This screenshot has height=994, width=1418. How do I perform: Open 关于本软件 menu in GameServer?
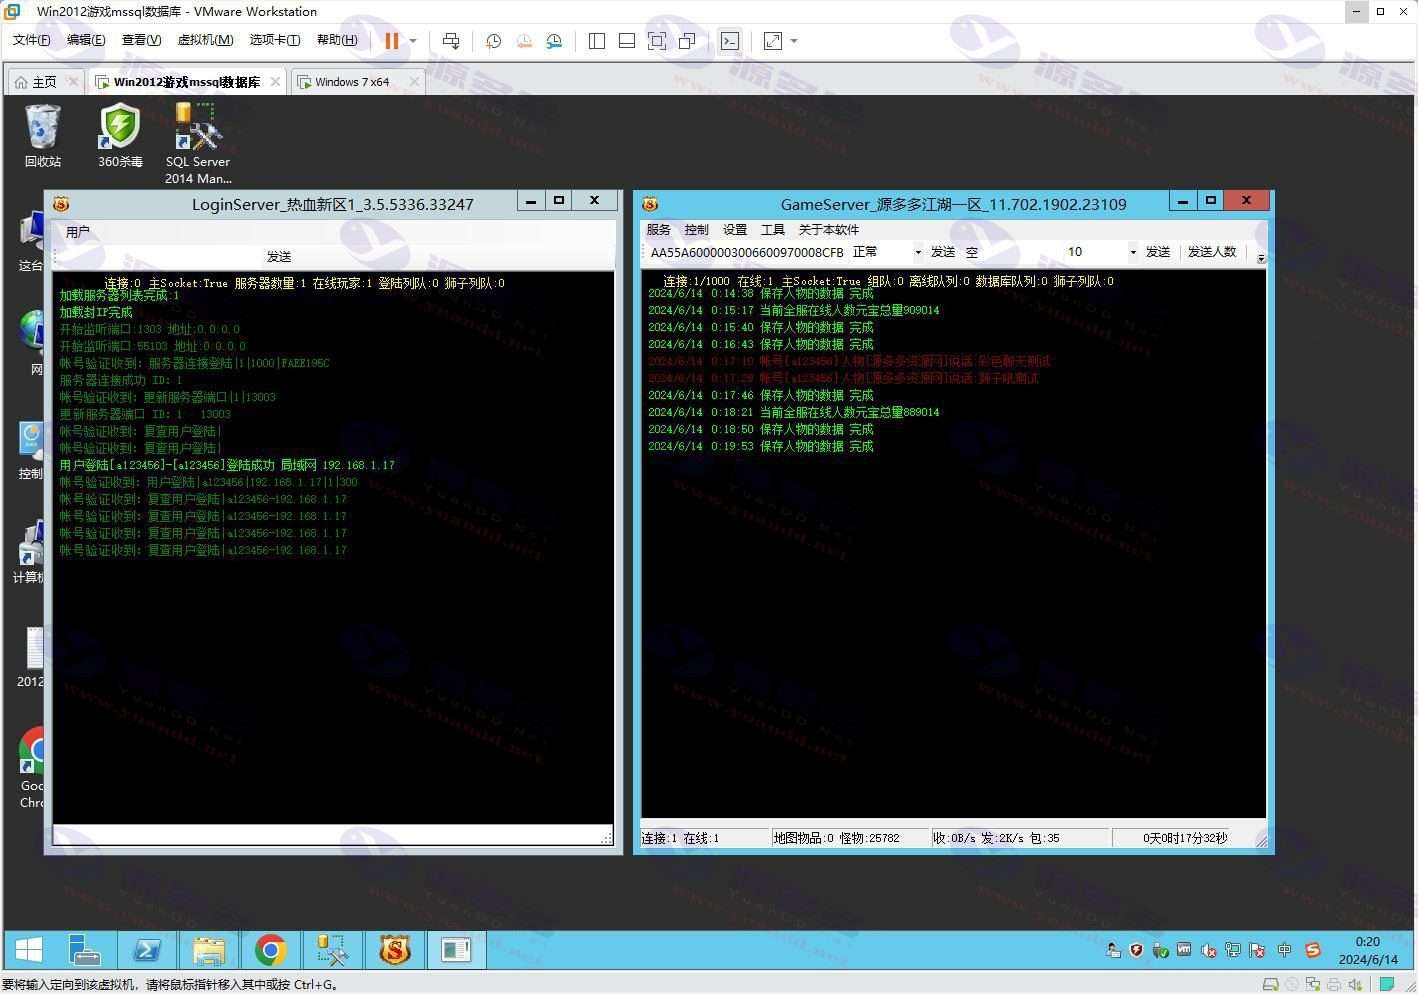click(829, 230)
